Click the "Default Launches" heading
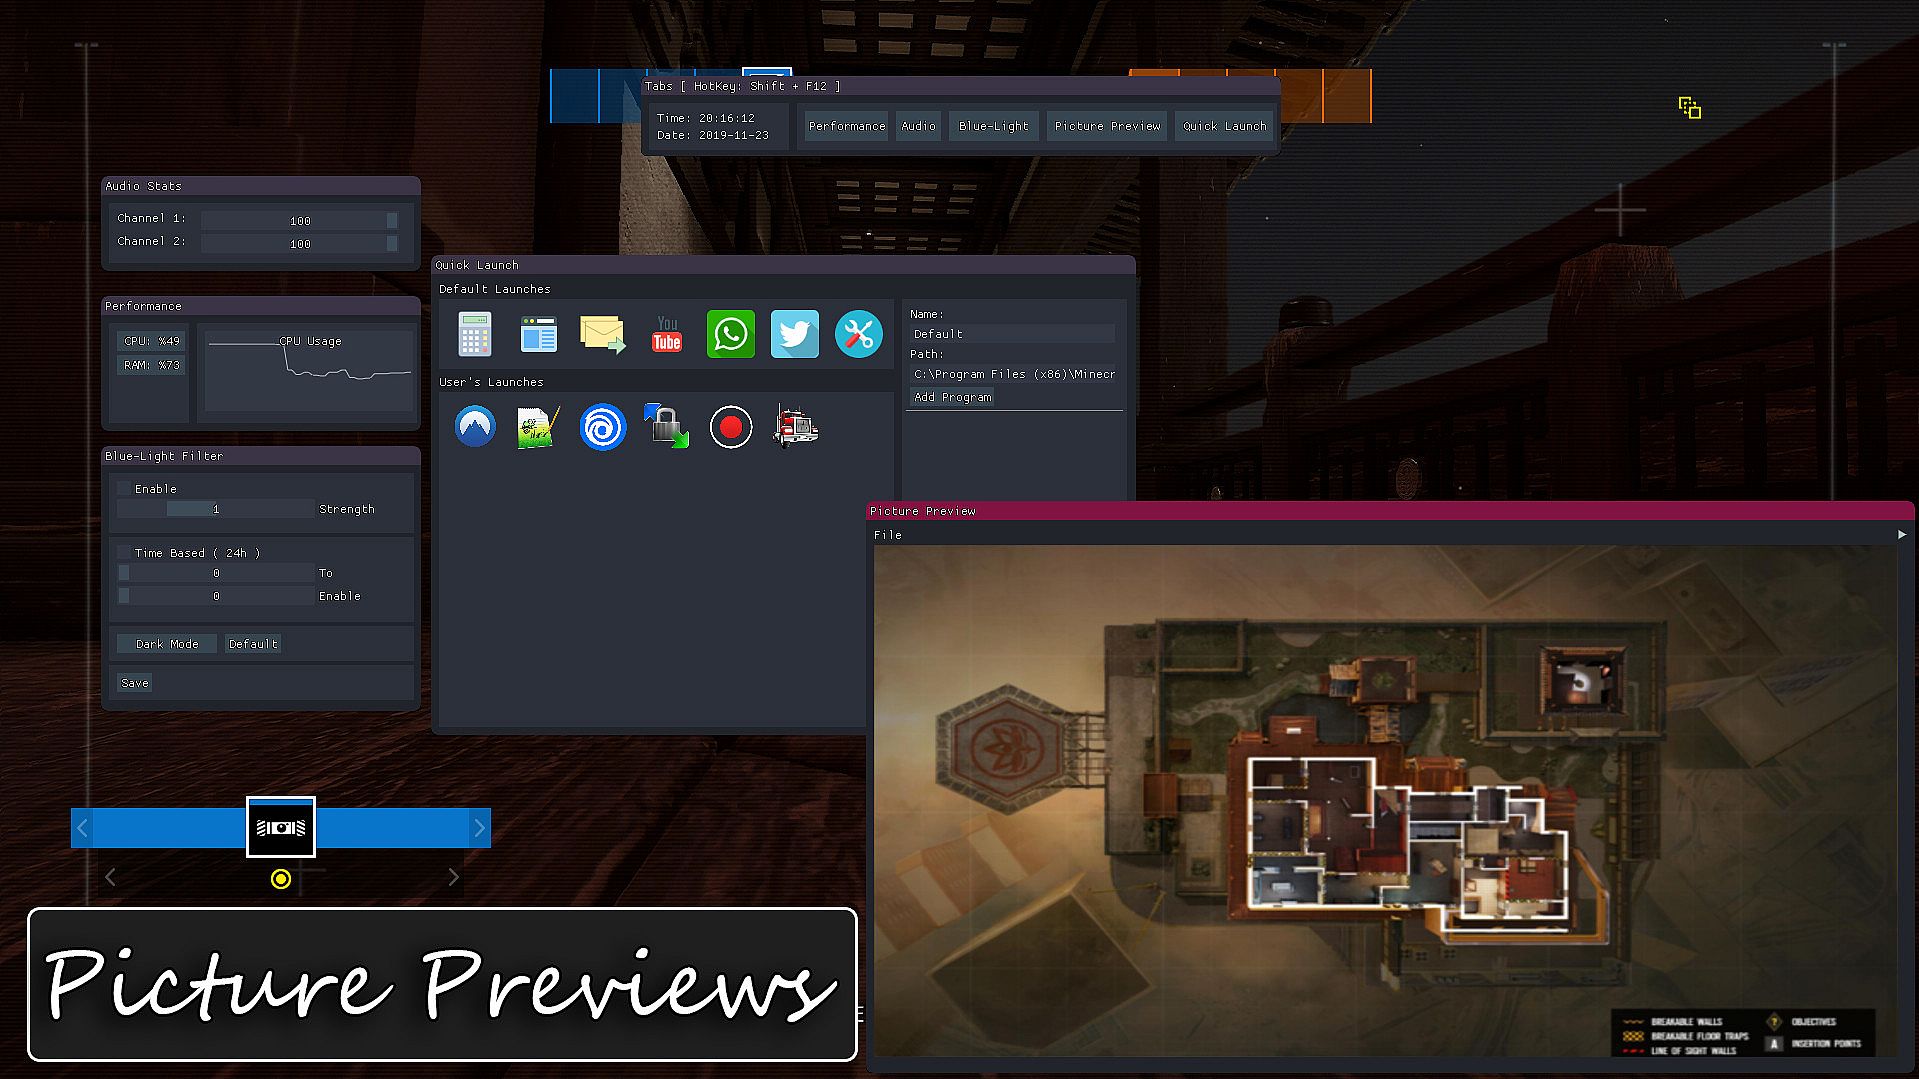This screenshot has width=1919, height=1079. point(495,289)
